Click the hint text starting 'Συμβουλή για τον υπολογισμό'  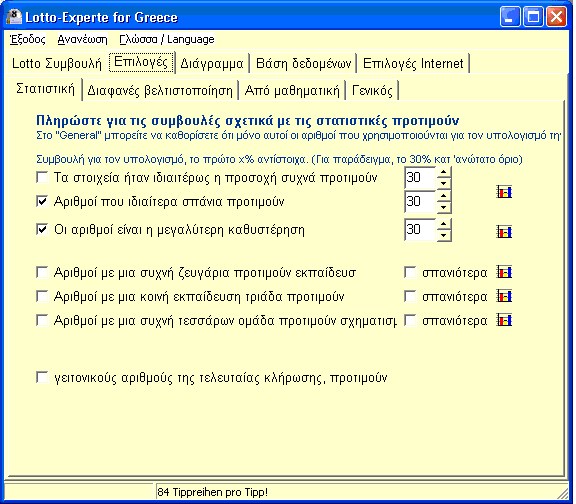coord(280,159)
